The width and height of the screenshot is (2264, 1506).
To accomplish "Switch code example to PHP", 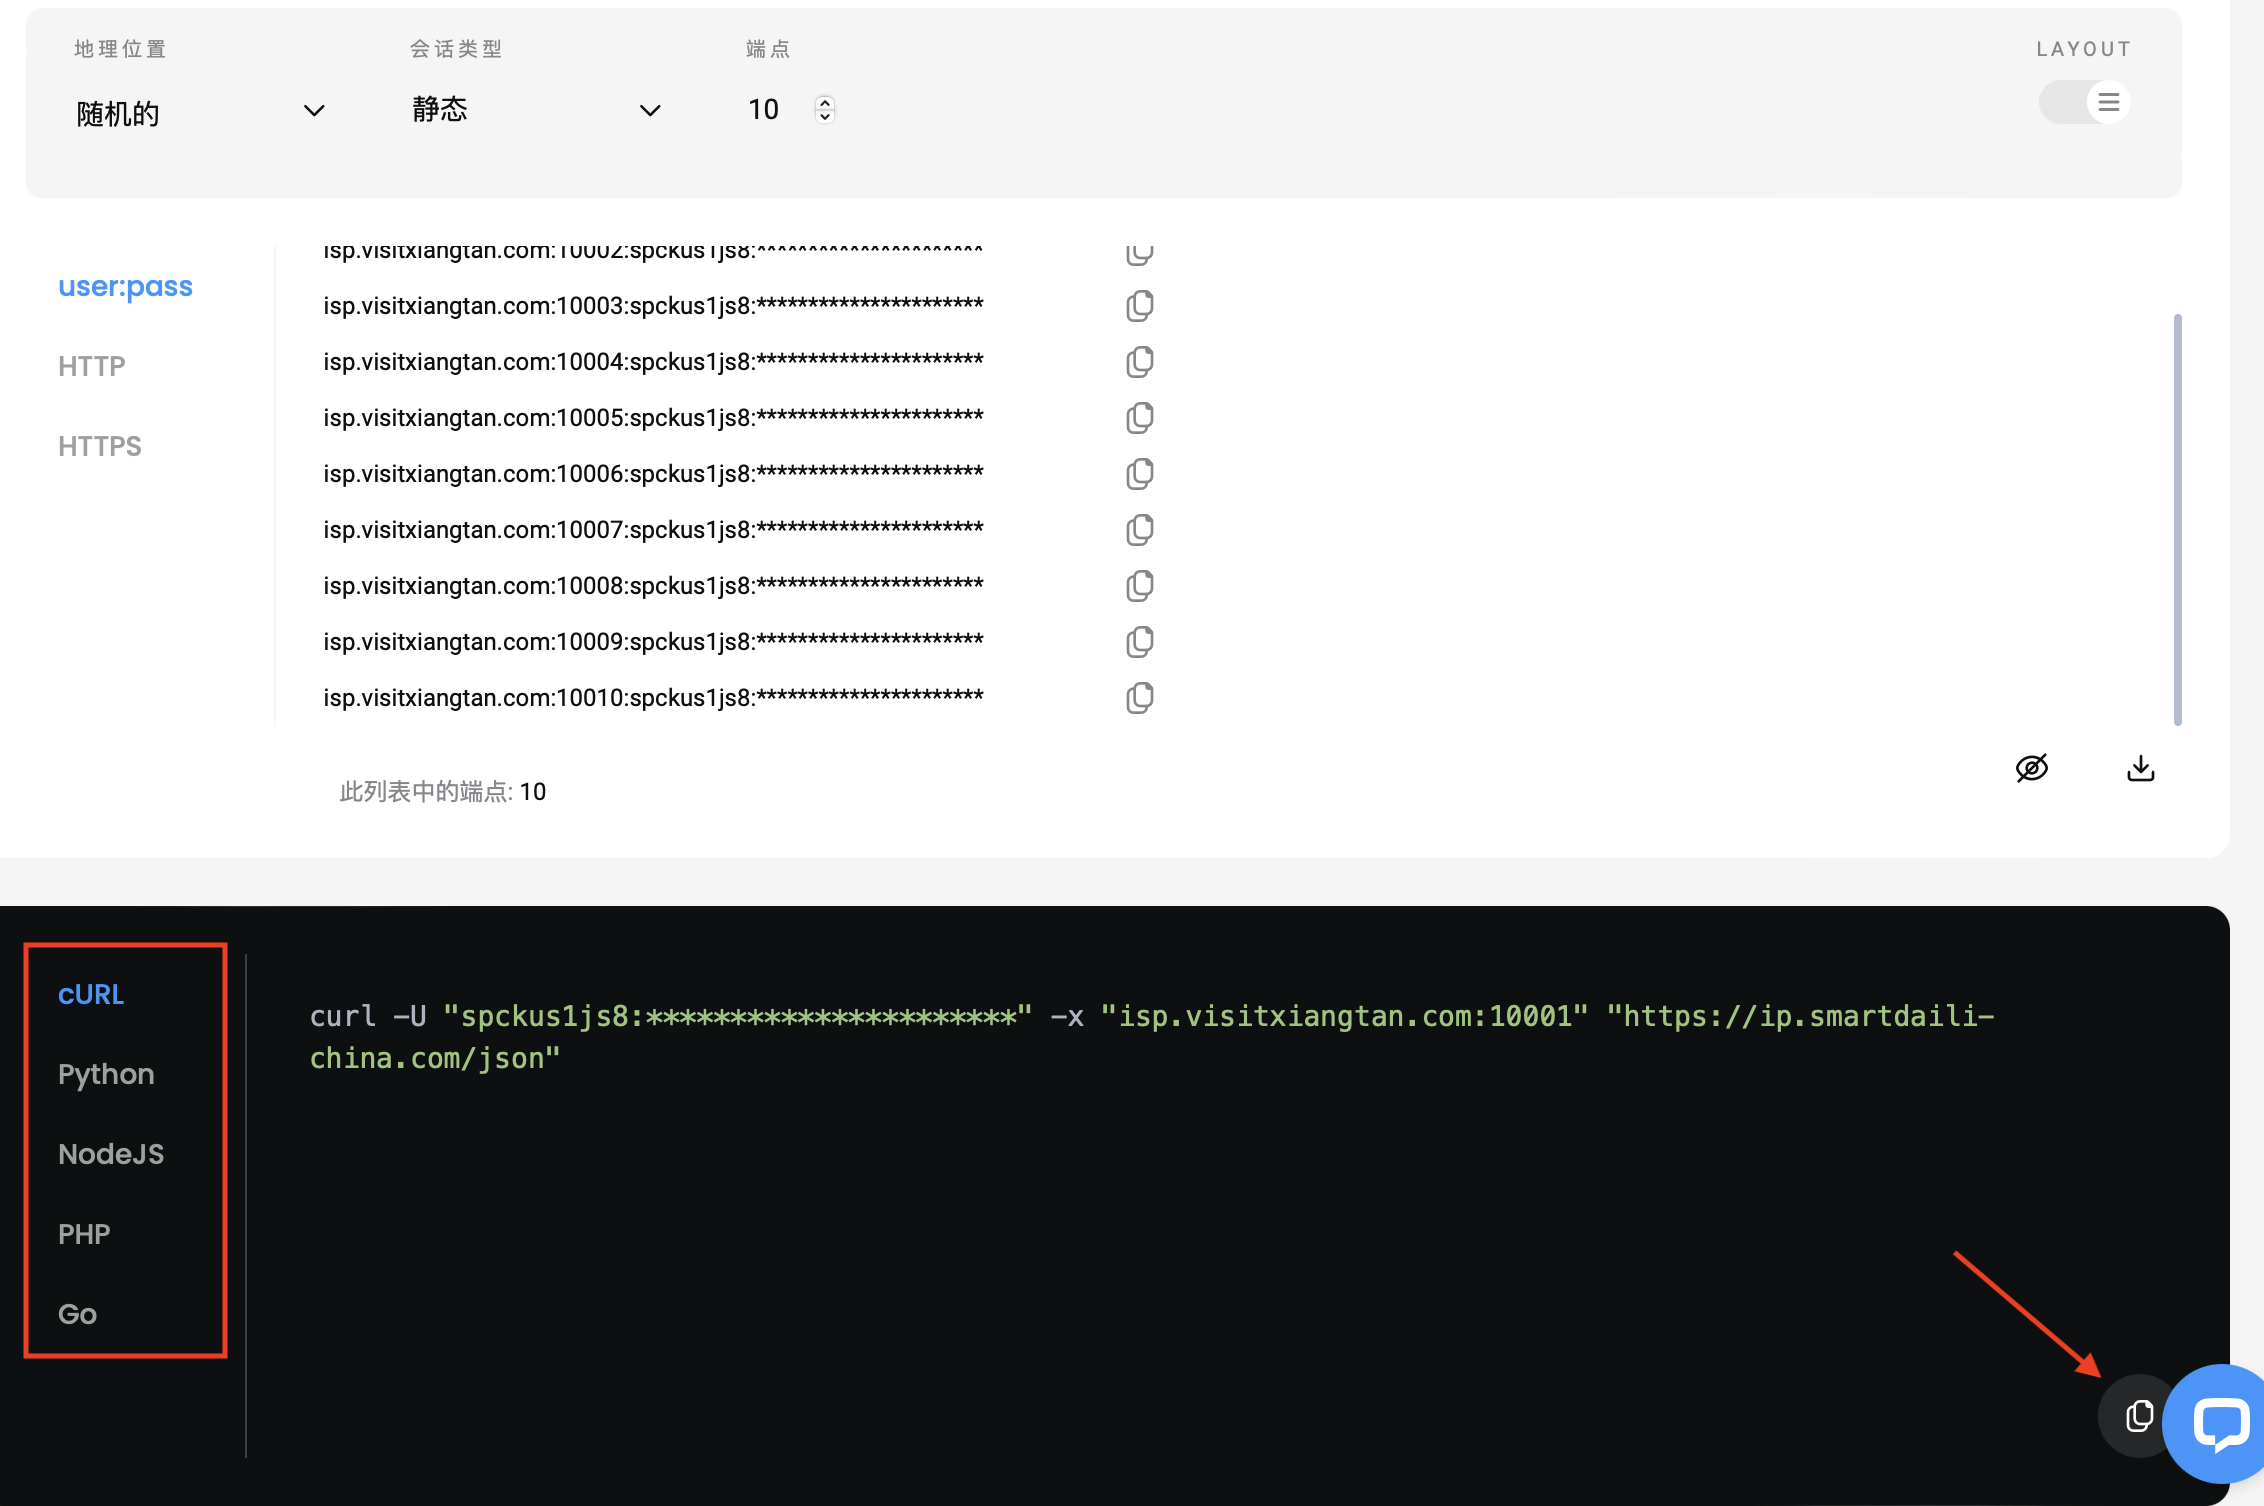I will 84,1234.
